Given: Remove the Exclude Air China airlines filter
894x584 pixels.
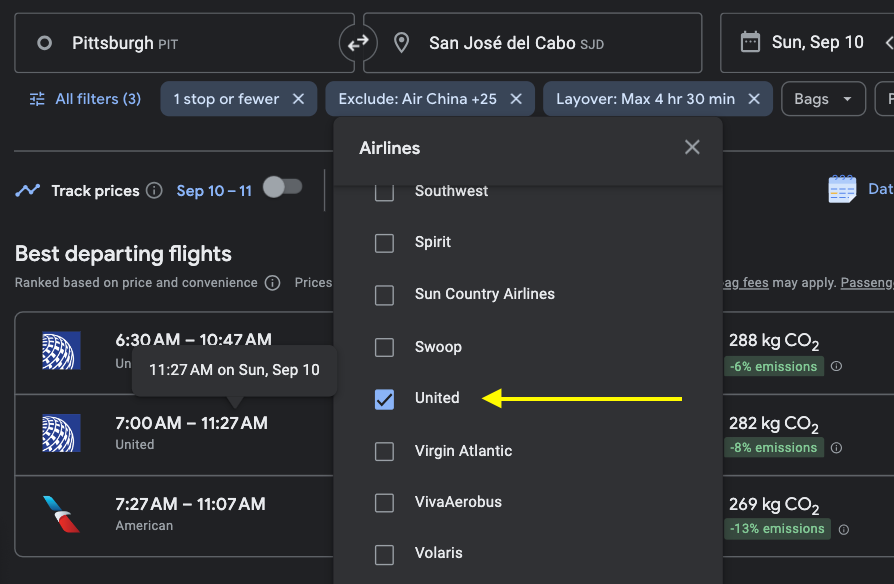Looking at the screenshot, I should click(516, 99).
